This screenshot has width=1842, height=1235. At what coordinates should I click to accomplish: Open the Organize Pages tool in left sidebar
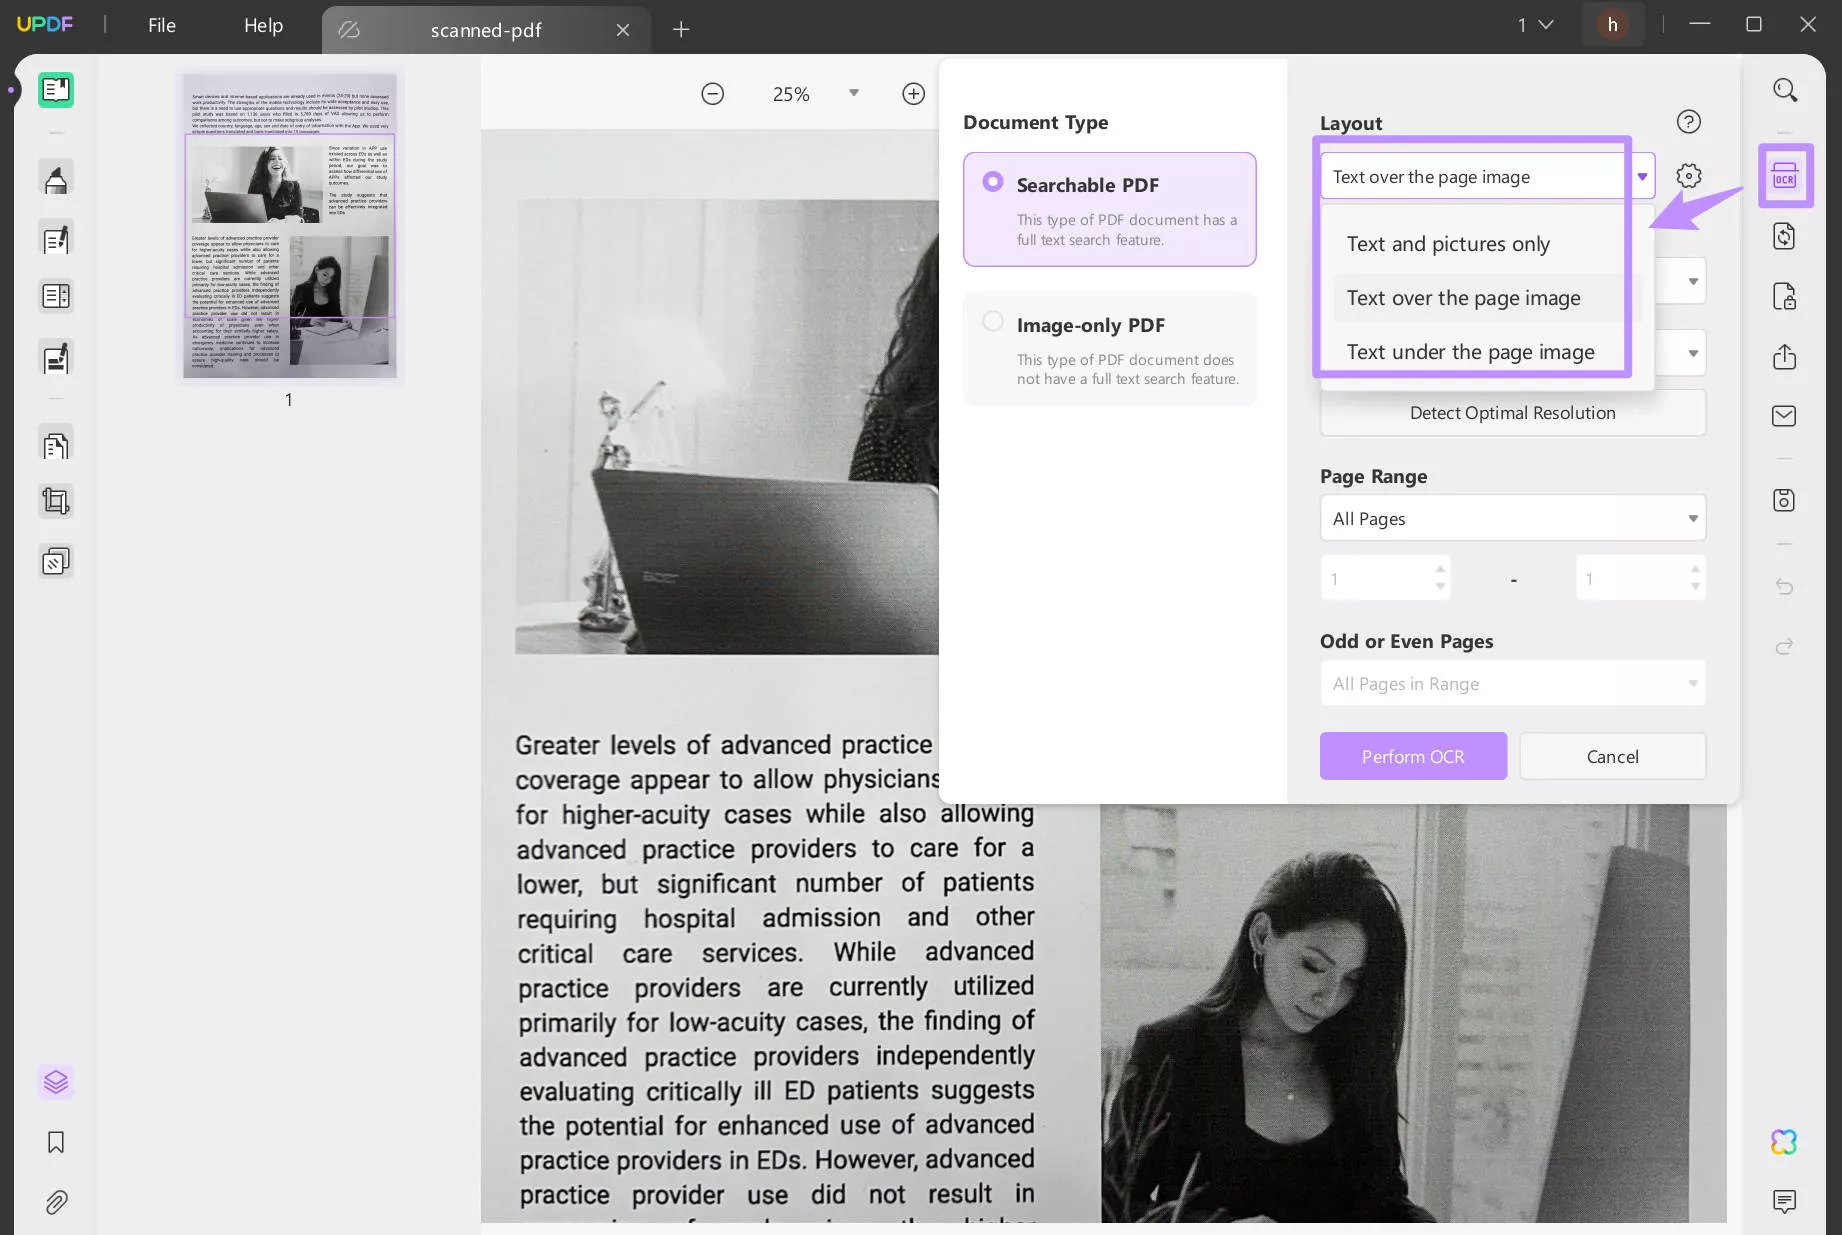[56, 444]
